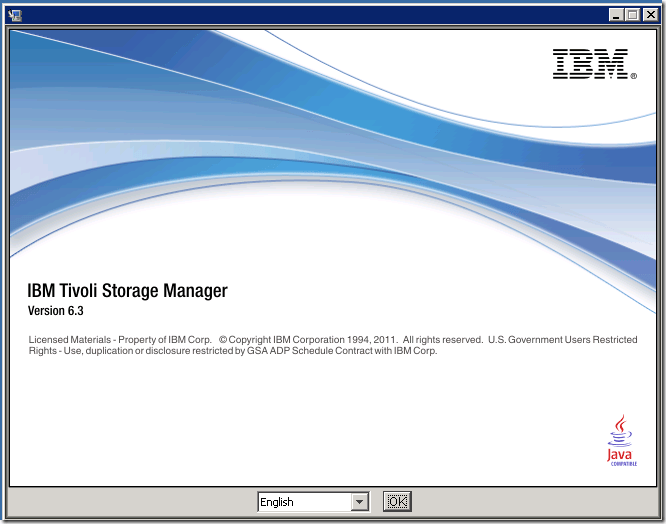Click the Licensed Materials copyright line

120,340
